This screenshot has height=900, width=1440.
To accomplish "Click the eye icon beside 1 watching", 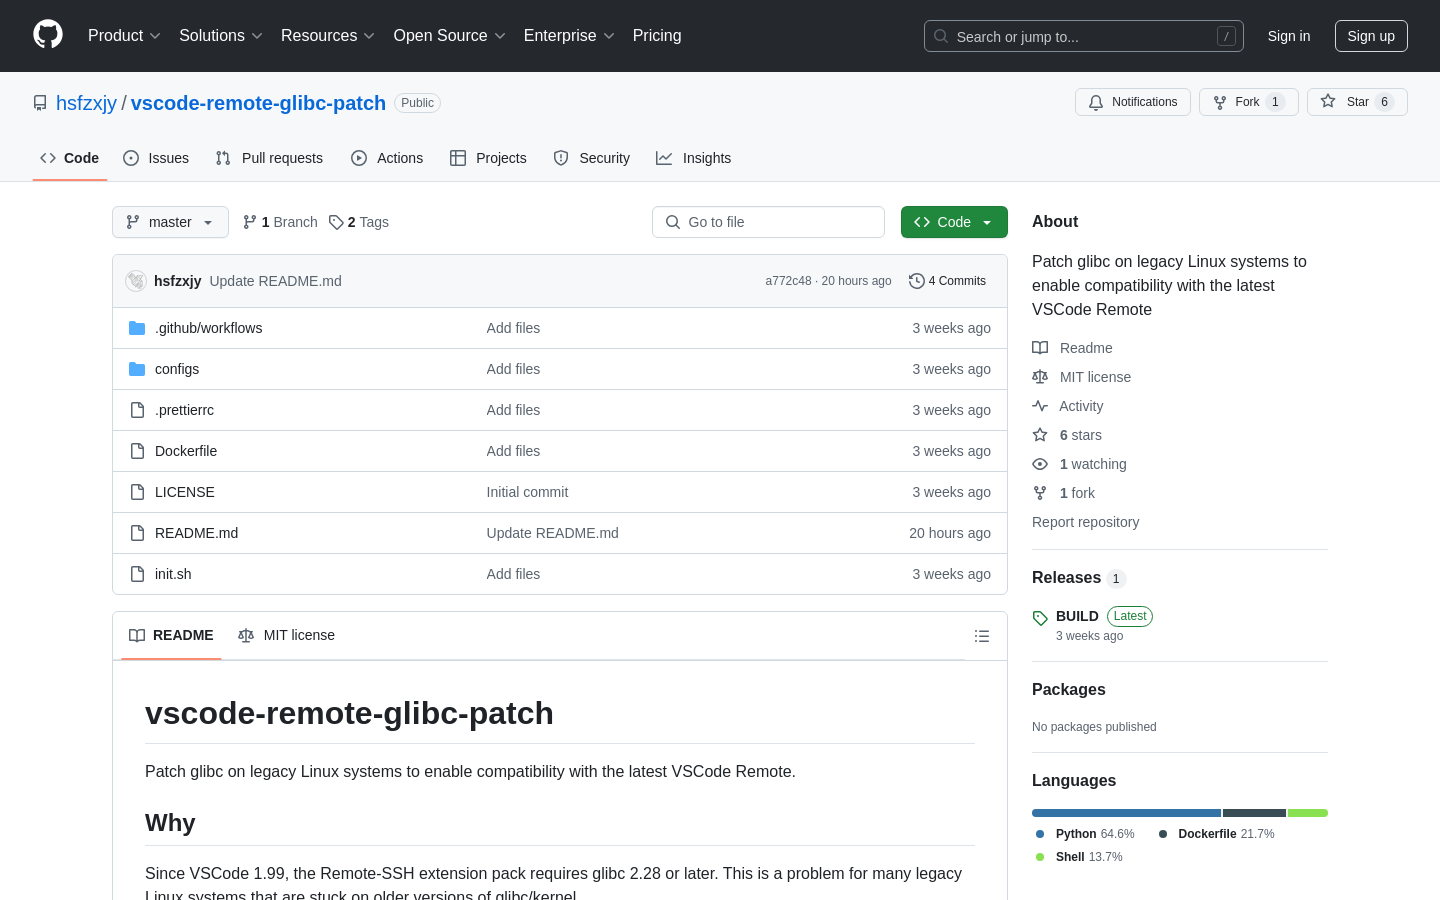I will [x=1040, y=464].
